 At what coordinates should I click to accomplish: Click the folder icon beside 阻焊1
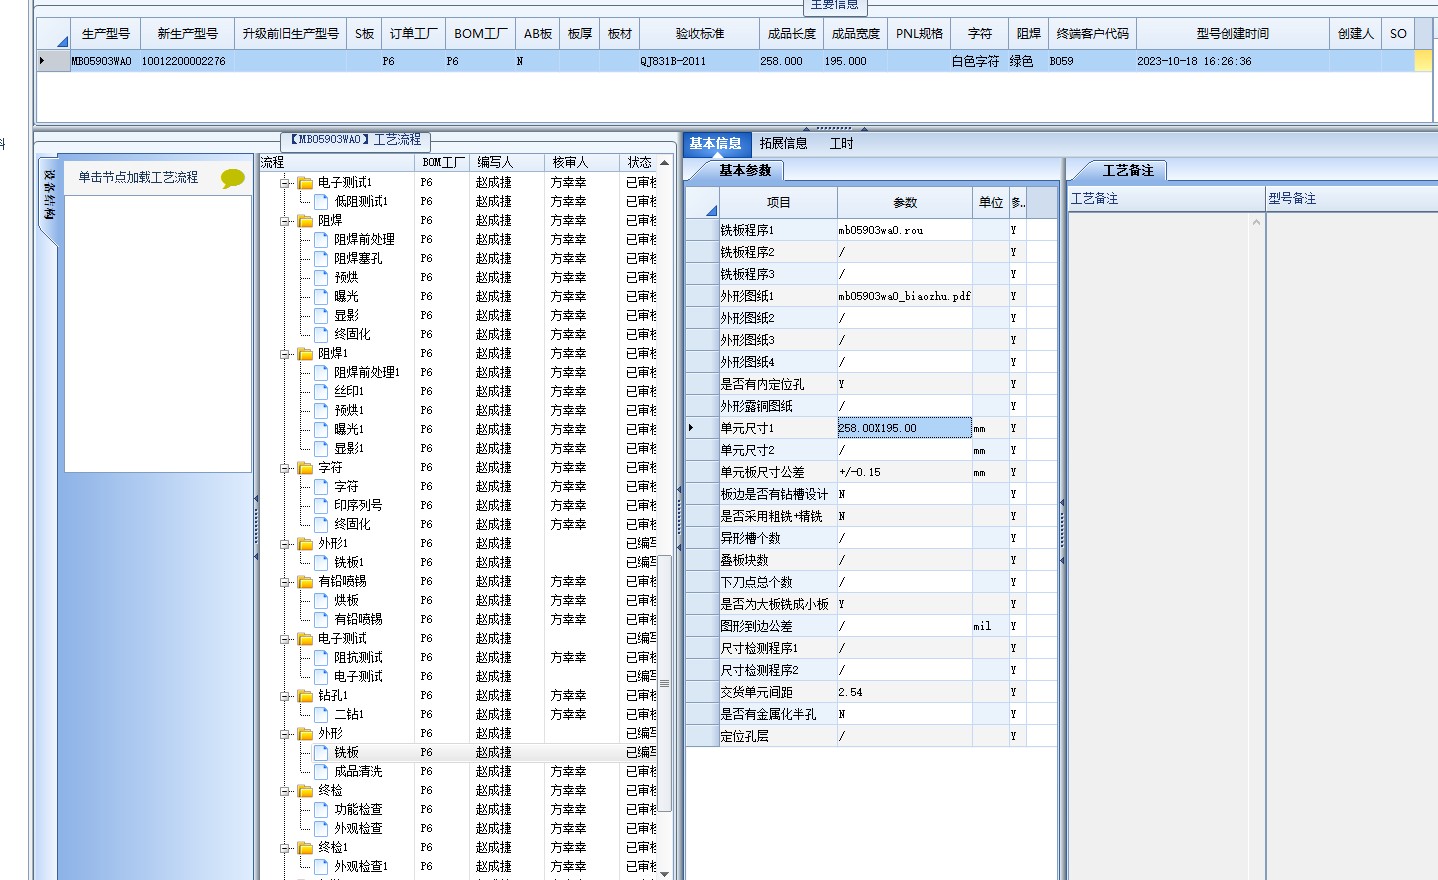306,354
